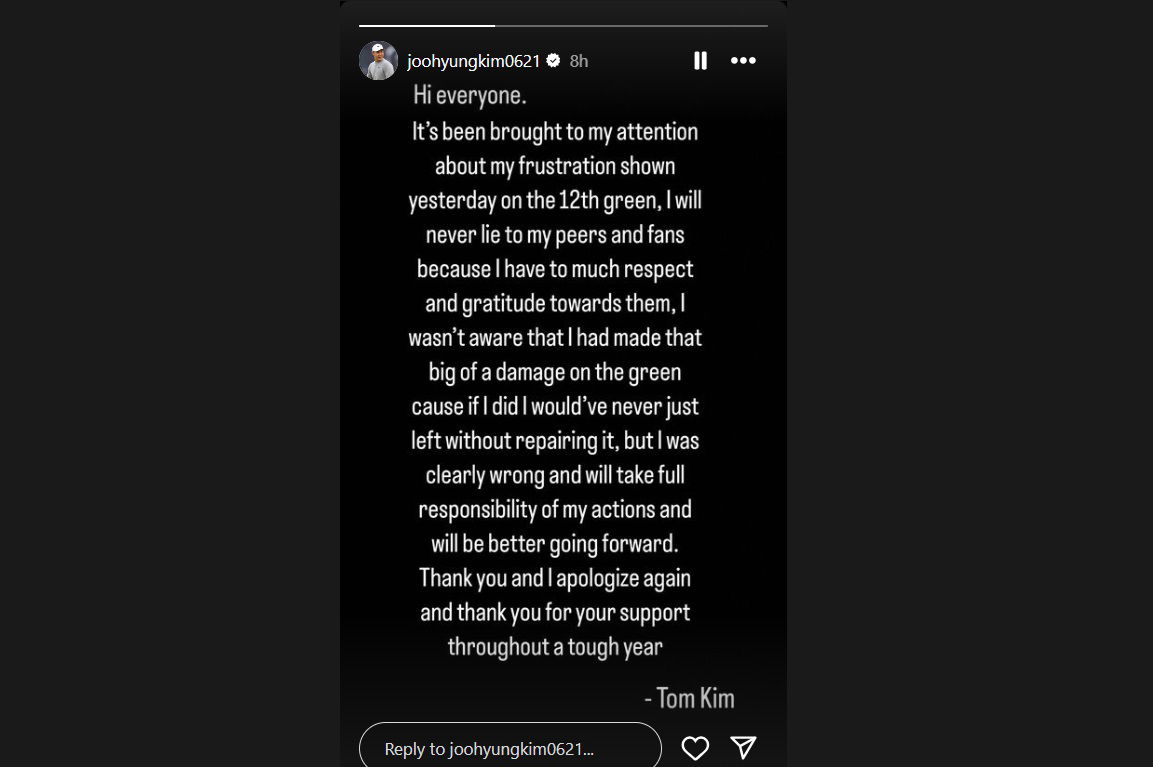Image resolution: width=1153 pixels, height=767 pixels.
Task: Click the "- Tom Kim" signature
Action: coord(690,697)
